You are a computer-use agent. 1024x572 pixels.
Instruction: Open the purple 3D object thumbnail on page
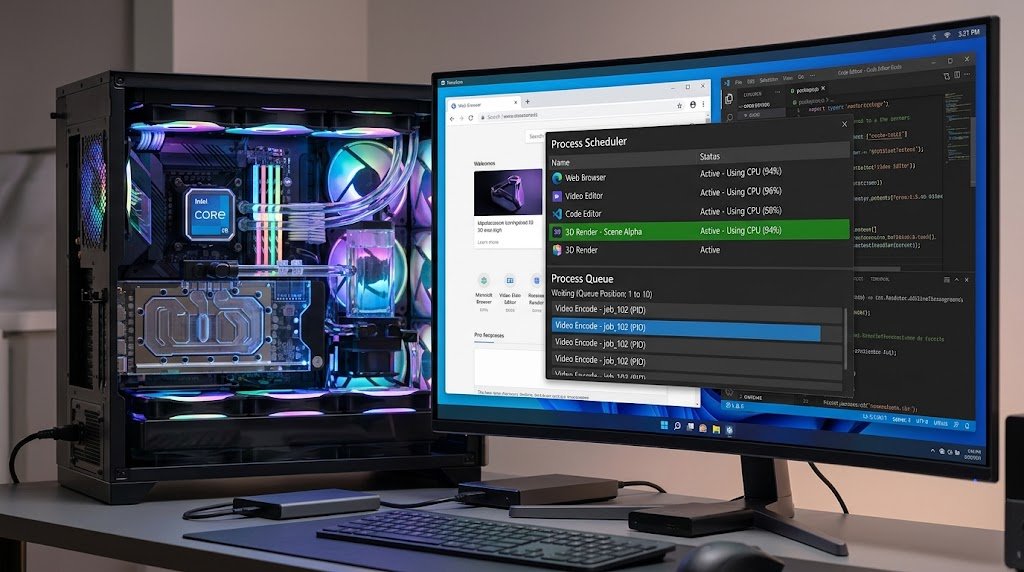click(x=508, y=192)
